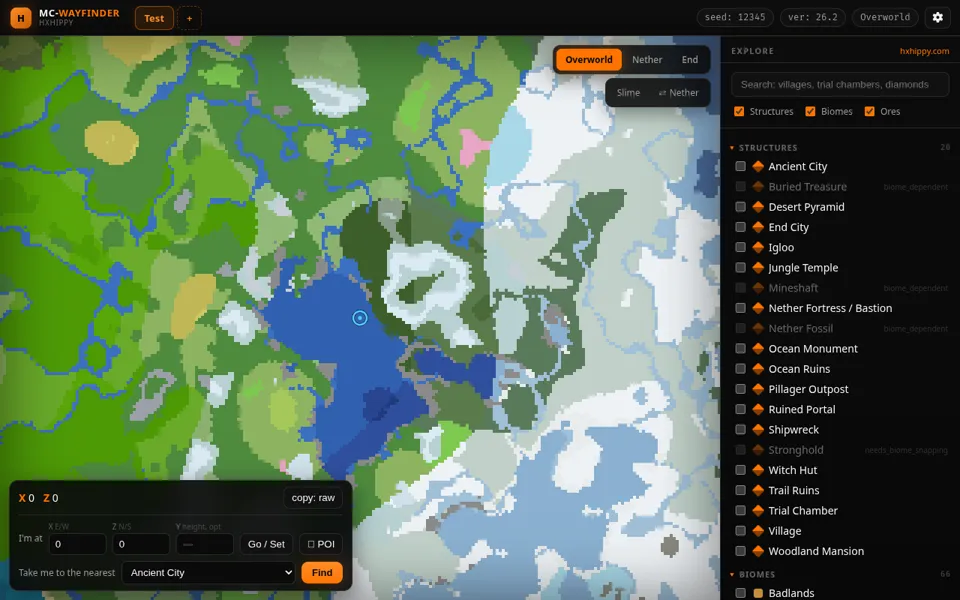Click the Woodland Mansion diamond icon
Viewport: 960px width, 600px height.
758,550
